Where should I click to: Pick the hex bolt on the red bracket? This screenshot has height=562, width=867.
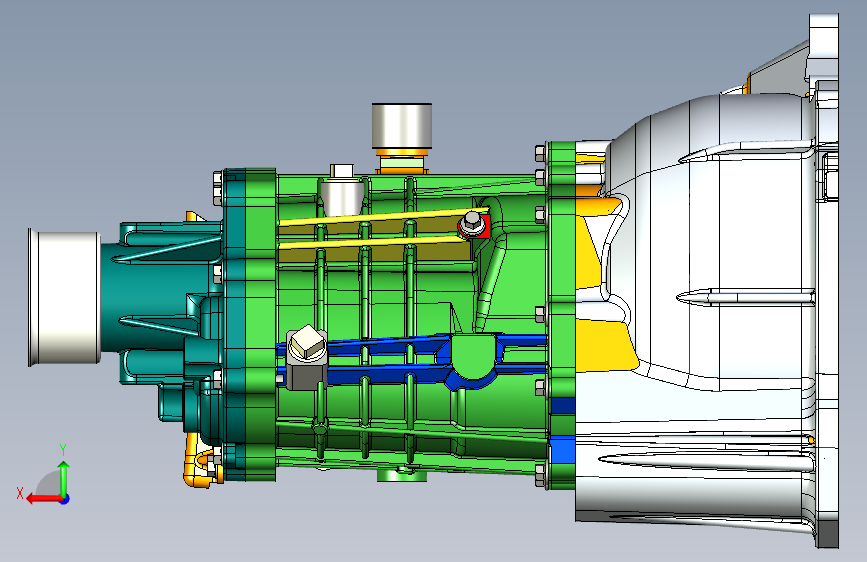[x=473, y=223]
